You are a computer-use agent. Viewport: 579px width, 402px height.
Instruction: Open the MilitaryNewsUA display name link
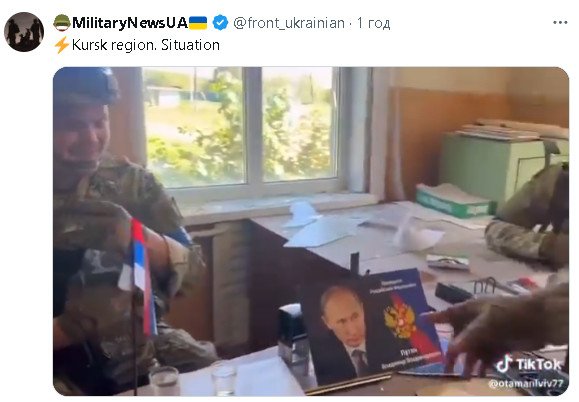pos(130,23)
